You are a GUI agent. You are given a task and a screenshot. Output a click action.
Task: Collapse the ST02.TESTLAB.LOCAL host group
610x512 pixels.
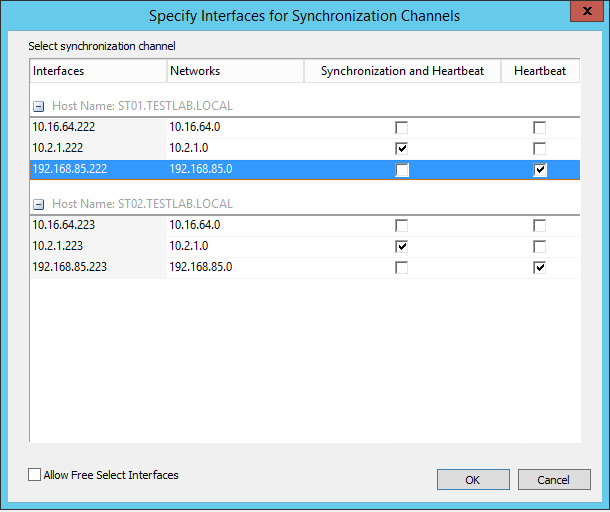(x=38, y=203)
